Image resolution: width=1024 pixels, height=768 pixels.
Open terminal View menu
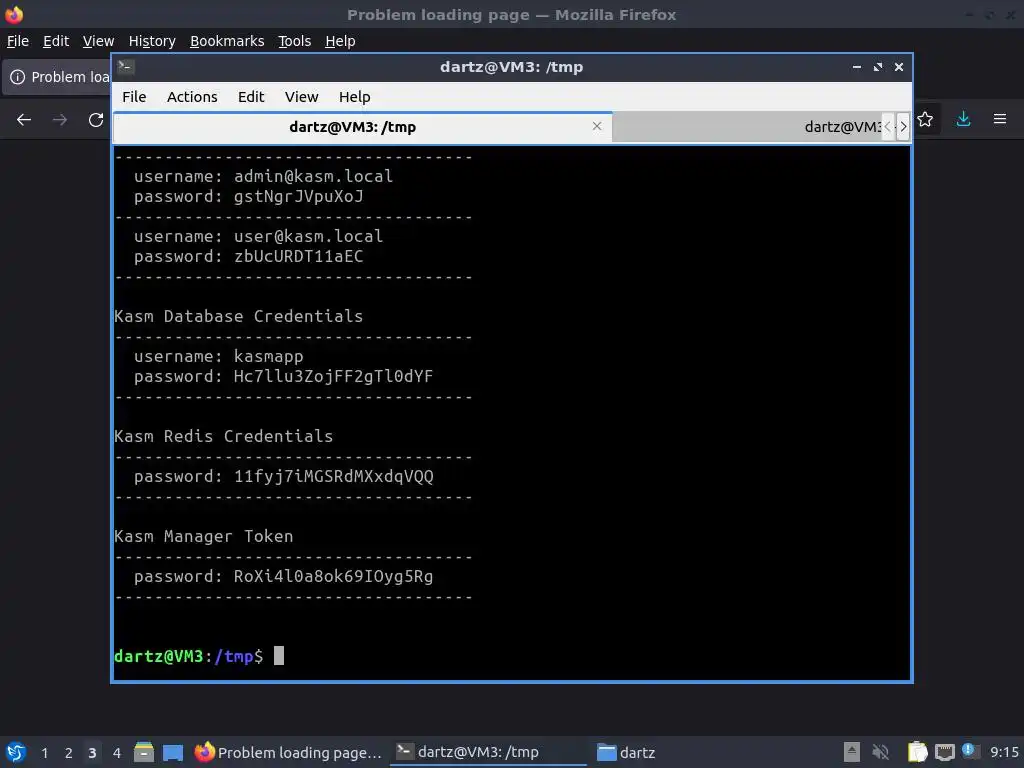(302, 97)
